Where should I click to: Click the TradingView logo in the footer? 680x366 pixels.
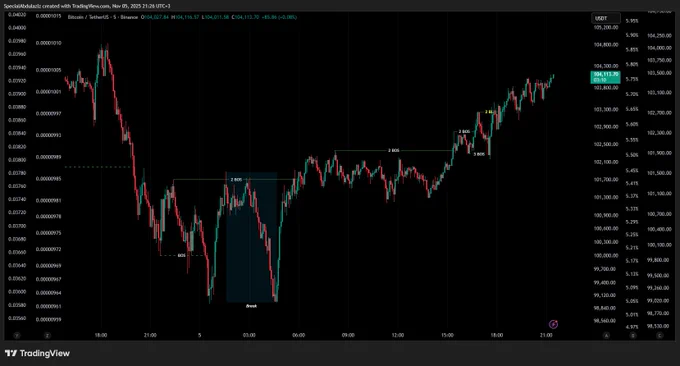coord(37,353)
